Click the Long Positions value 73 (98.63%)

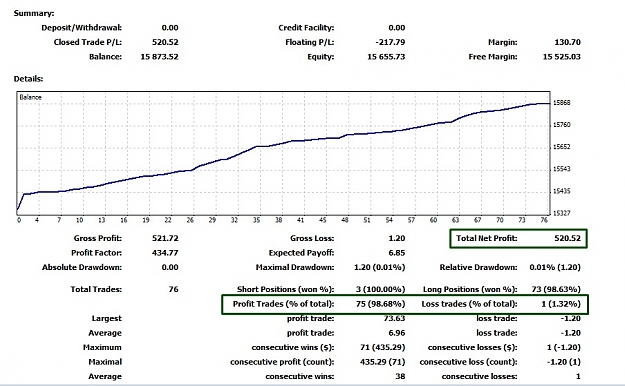pyautogui.click(x=556, y=289)
